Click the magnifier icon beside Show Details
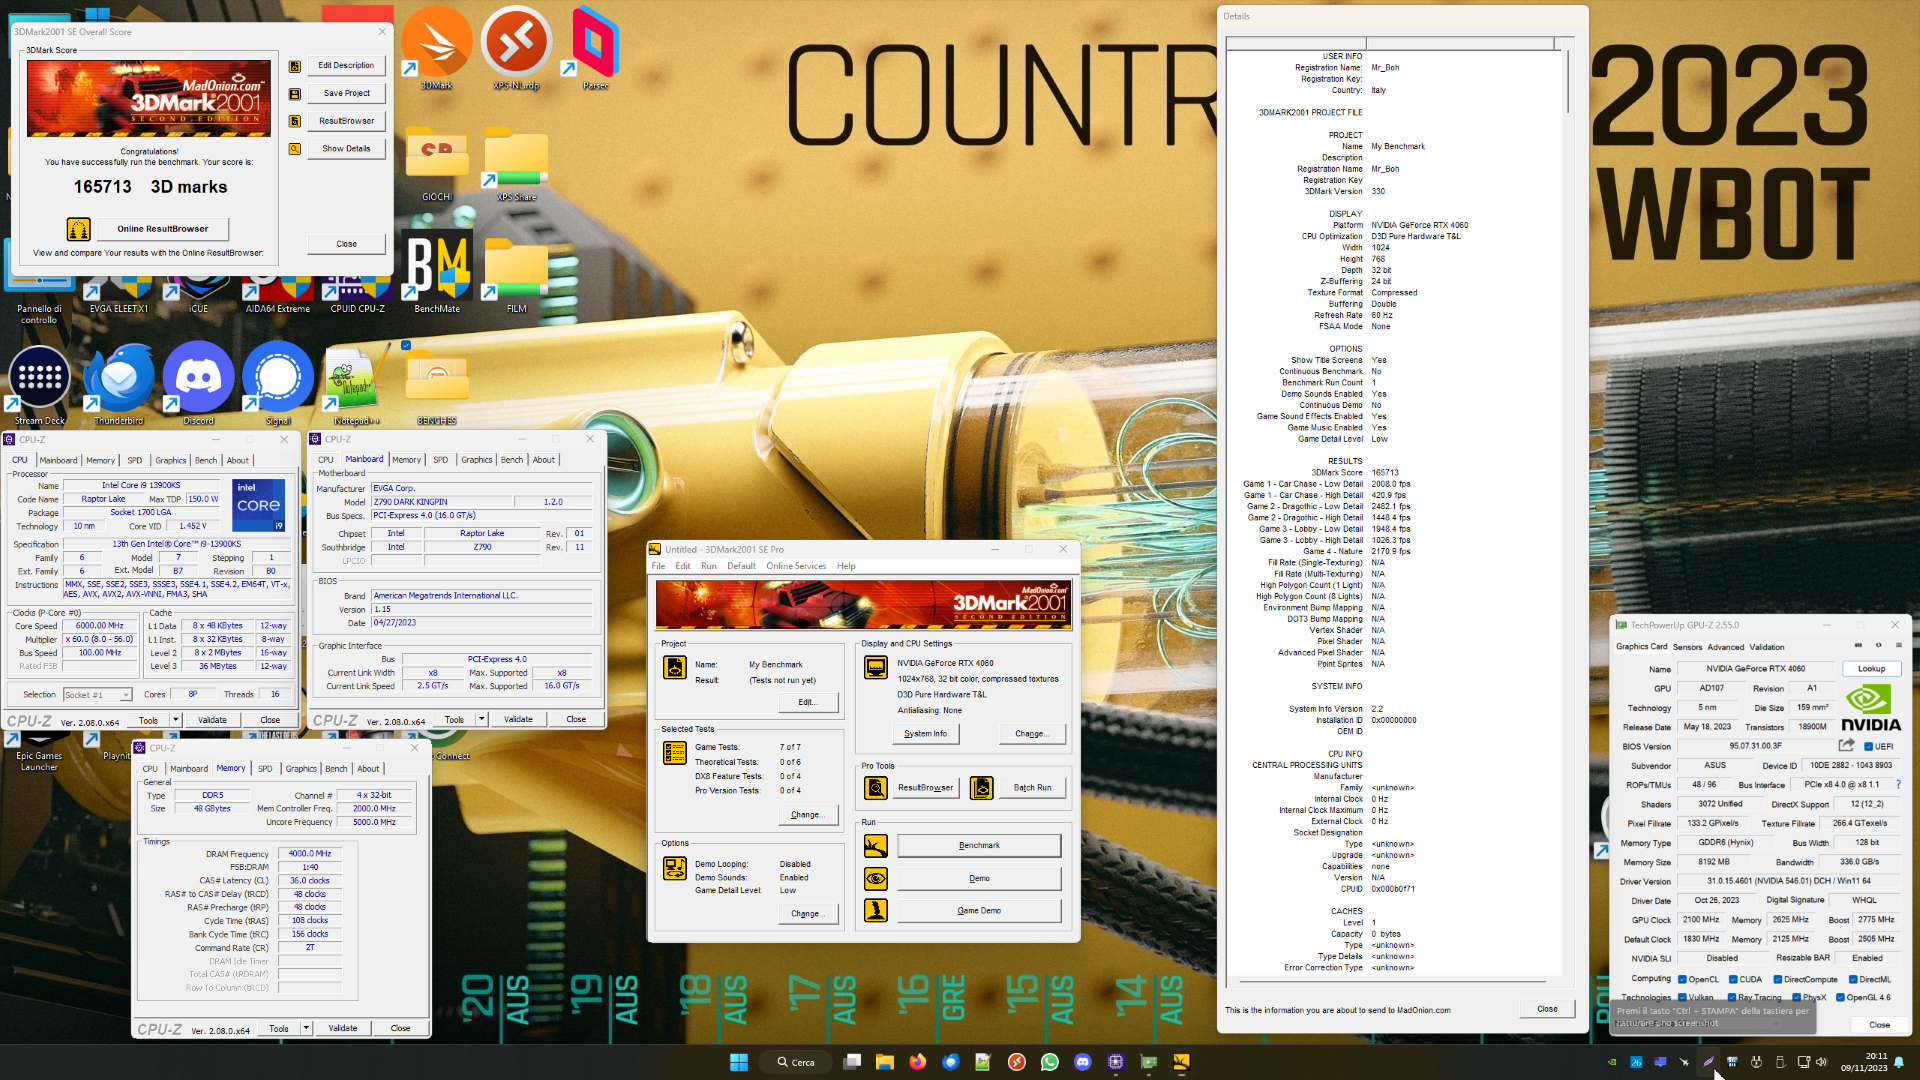Viewport: 1920px width, 1080px height. 295,149
